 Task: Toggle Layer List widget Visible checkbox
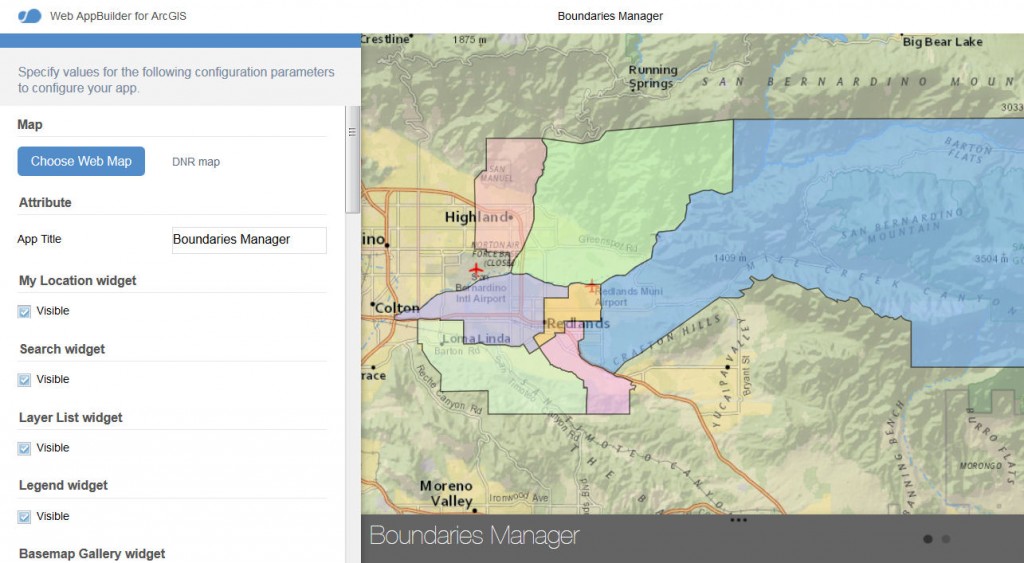pos(24,449)
